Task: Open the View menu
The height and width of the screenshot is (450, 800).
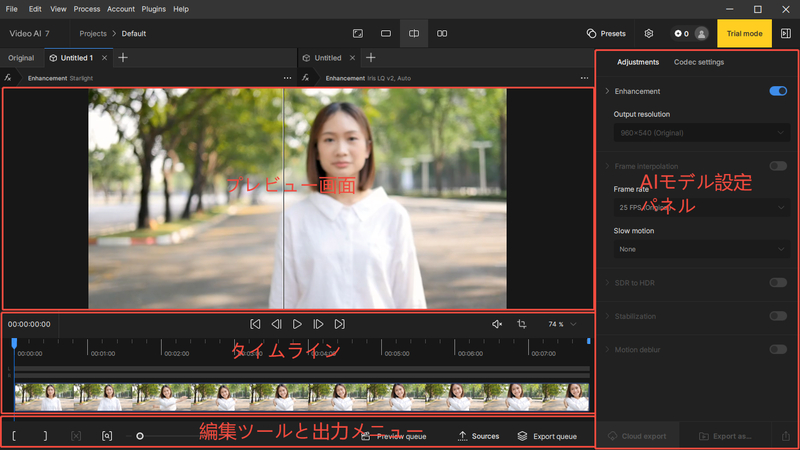Action: (x=58, y=9)
